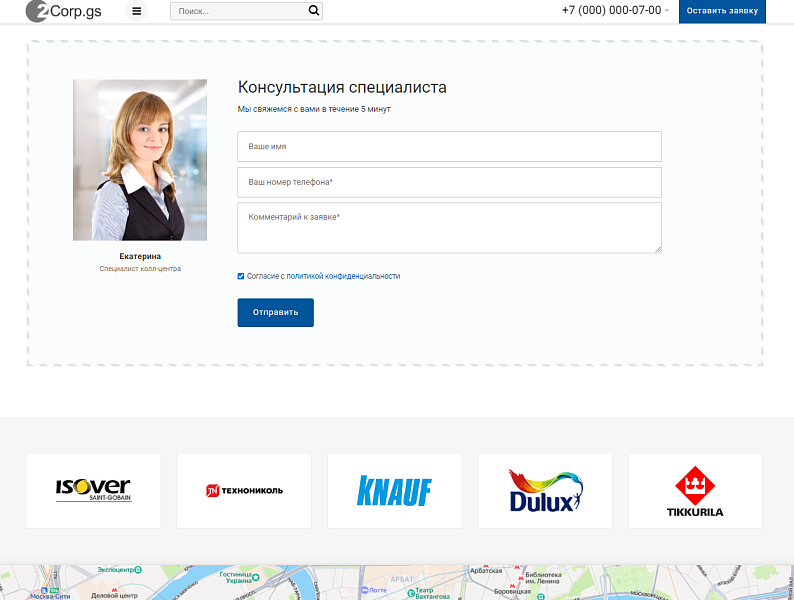Select the Технониколь brand logo
Viewport: 794px width, 600px height.
point(244,490)
